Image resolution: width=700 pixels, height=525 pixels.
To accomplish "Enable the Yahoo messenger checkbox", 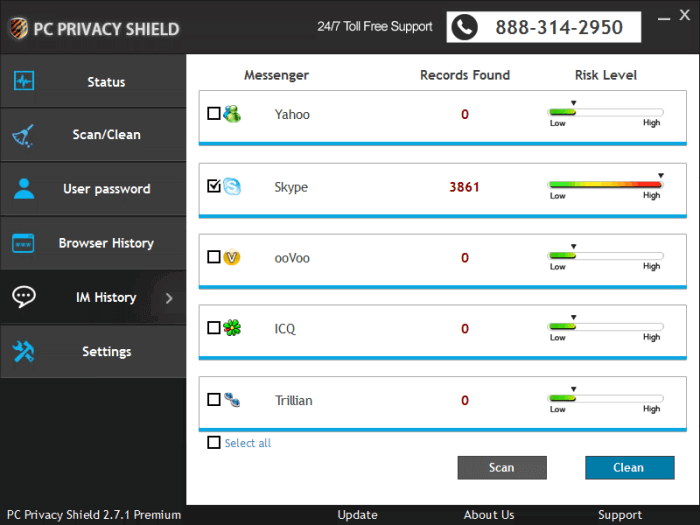I will pyautogui.click(x=214, y=113).
